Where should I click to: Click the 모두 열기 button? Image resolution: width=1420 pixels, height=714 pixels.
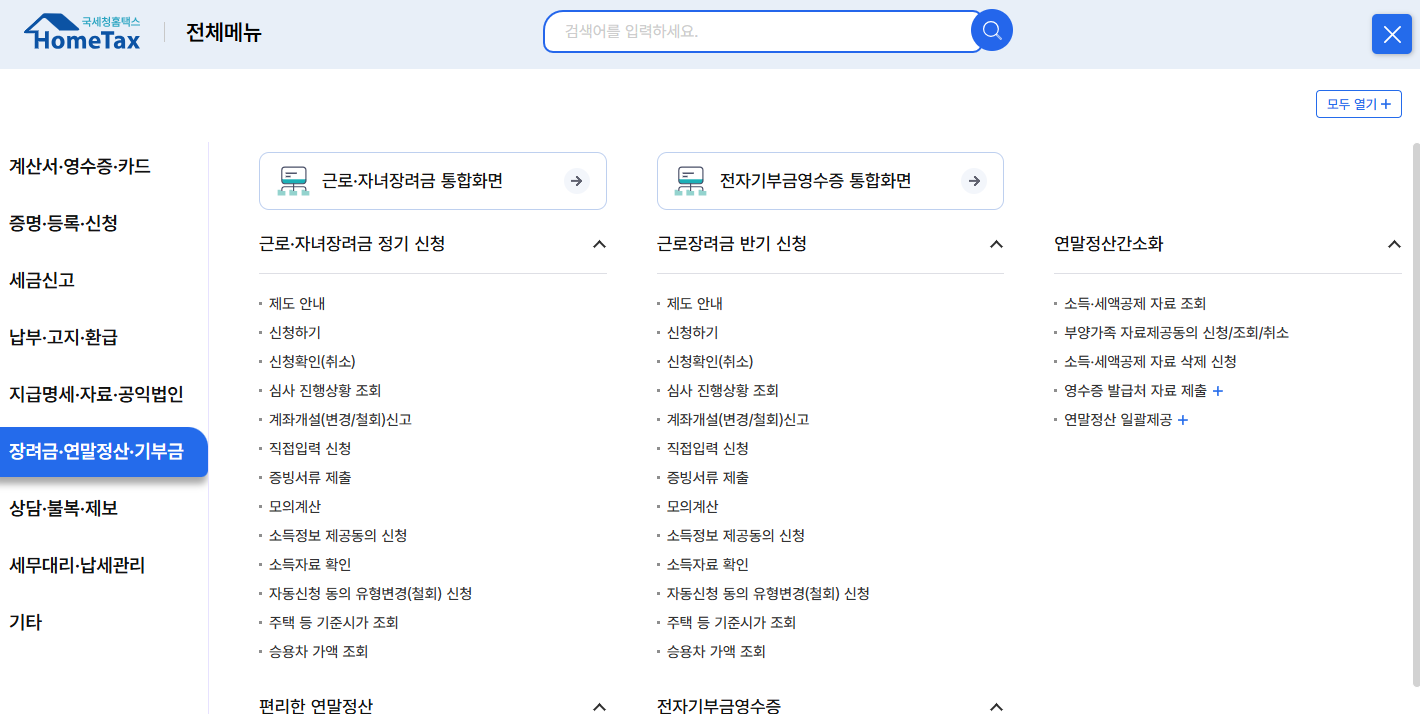click(1358, 104)
